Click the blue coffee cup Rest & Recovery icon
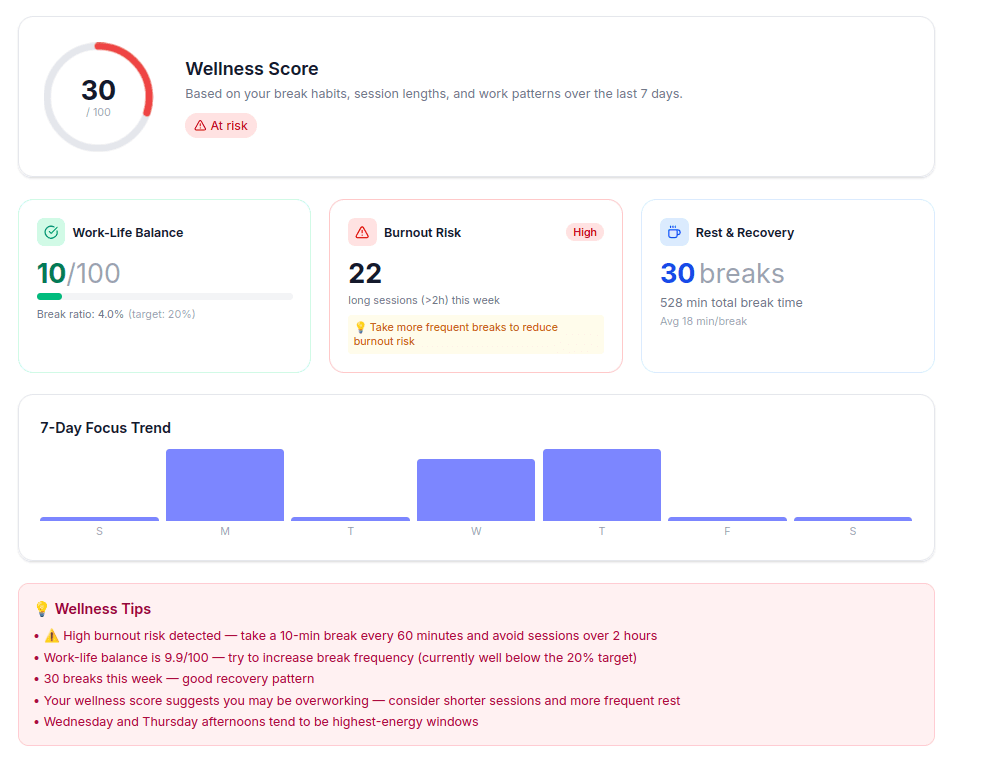 (674, 231)
